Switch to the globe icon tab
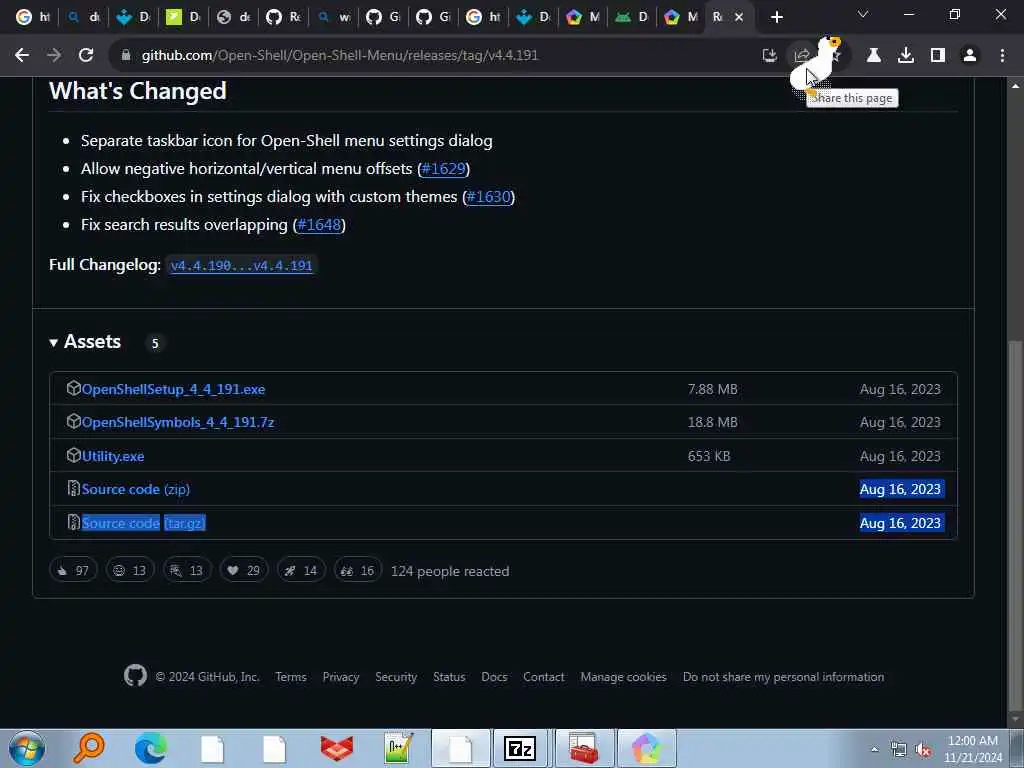The width and height of the screenshot is (1024, 768). [233, 17]
